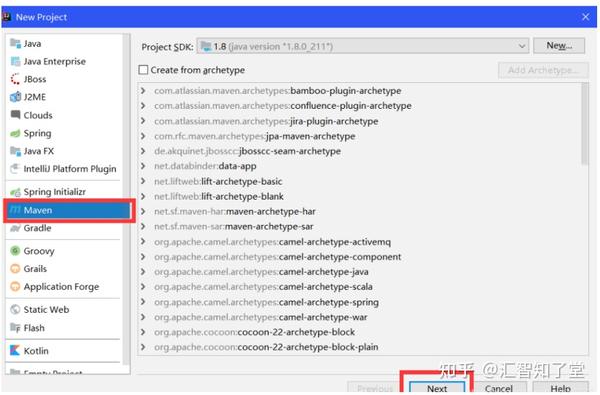Click the Java Enterprise icon
Screen dimensions: 600x395
[x=15, y=61]
